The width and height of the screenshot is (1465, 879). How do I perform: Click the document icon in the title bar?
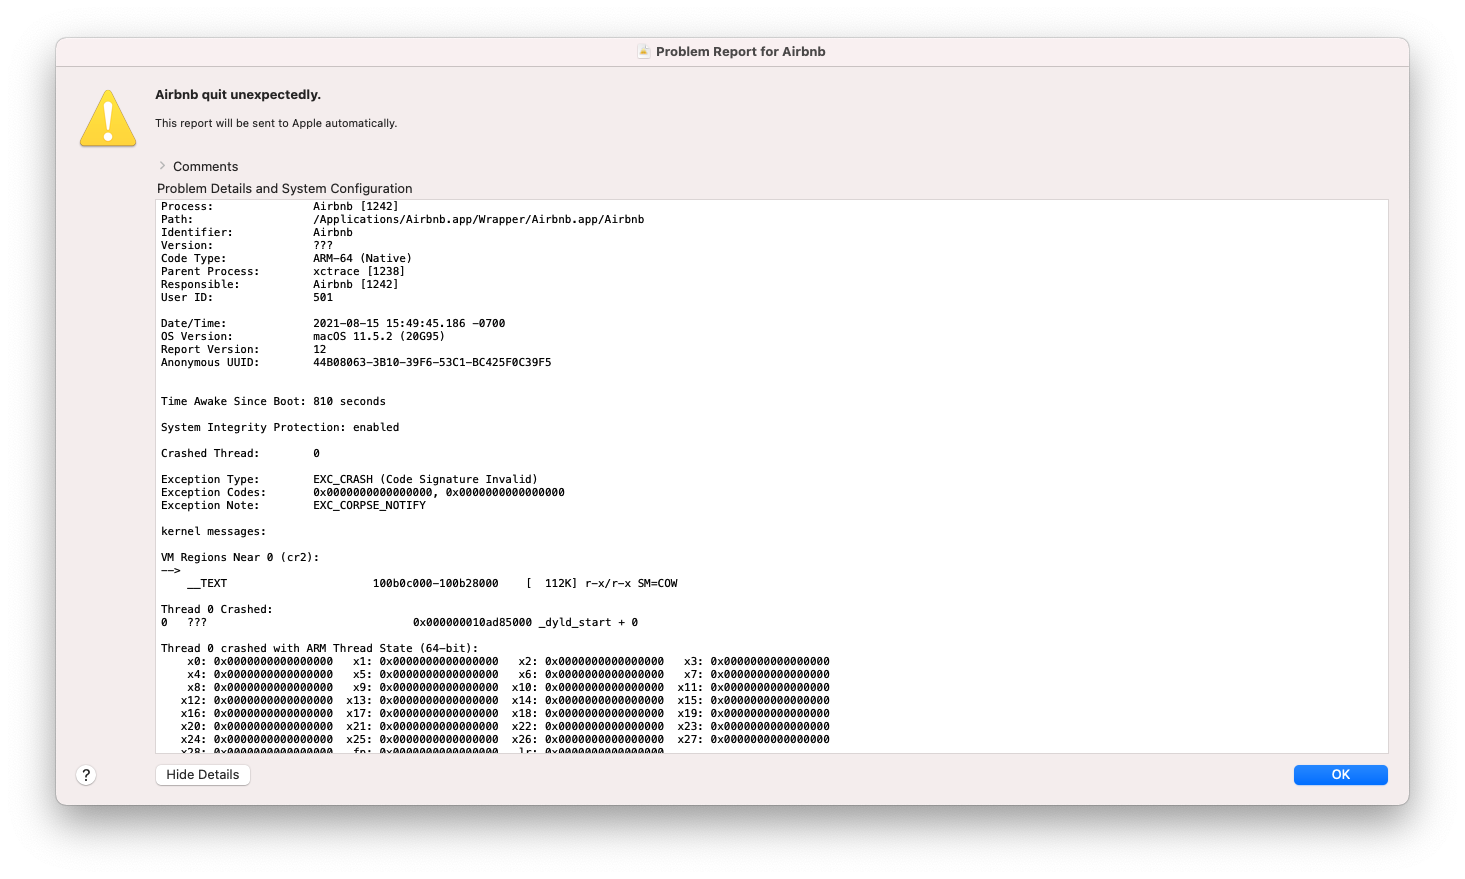tap(644, 52)
